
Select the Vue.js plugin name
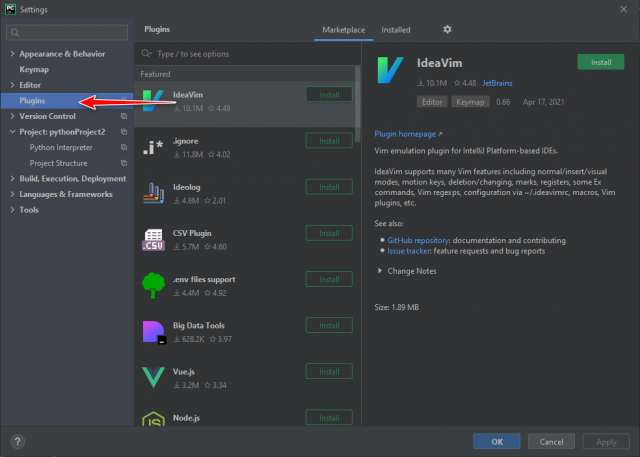pyautogui.click(x=184, y=371)
